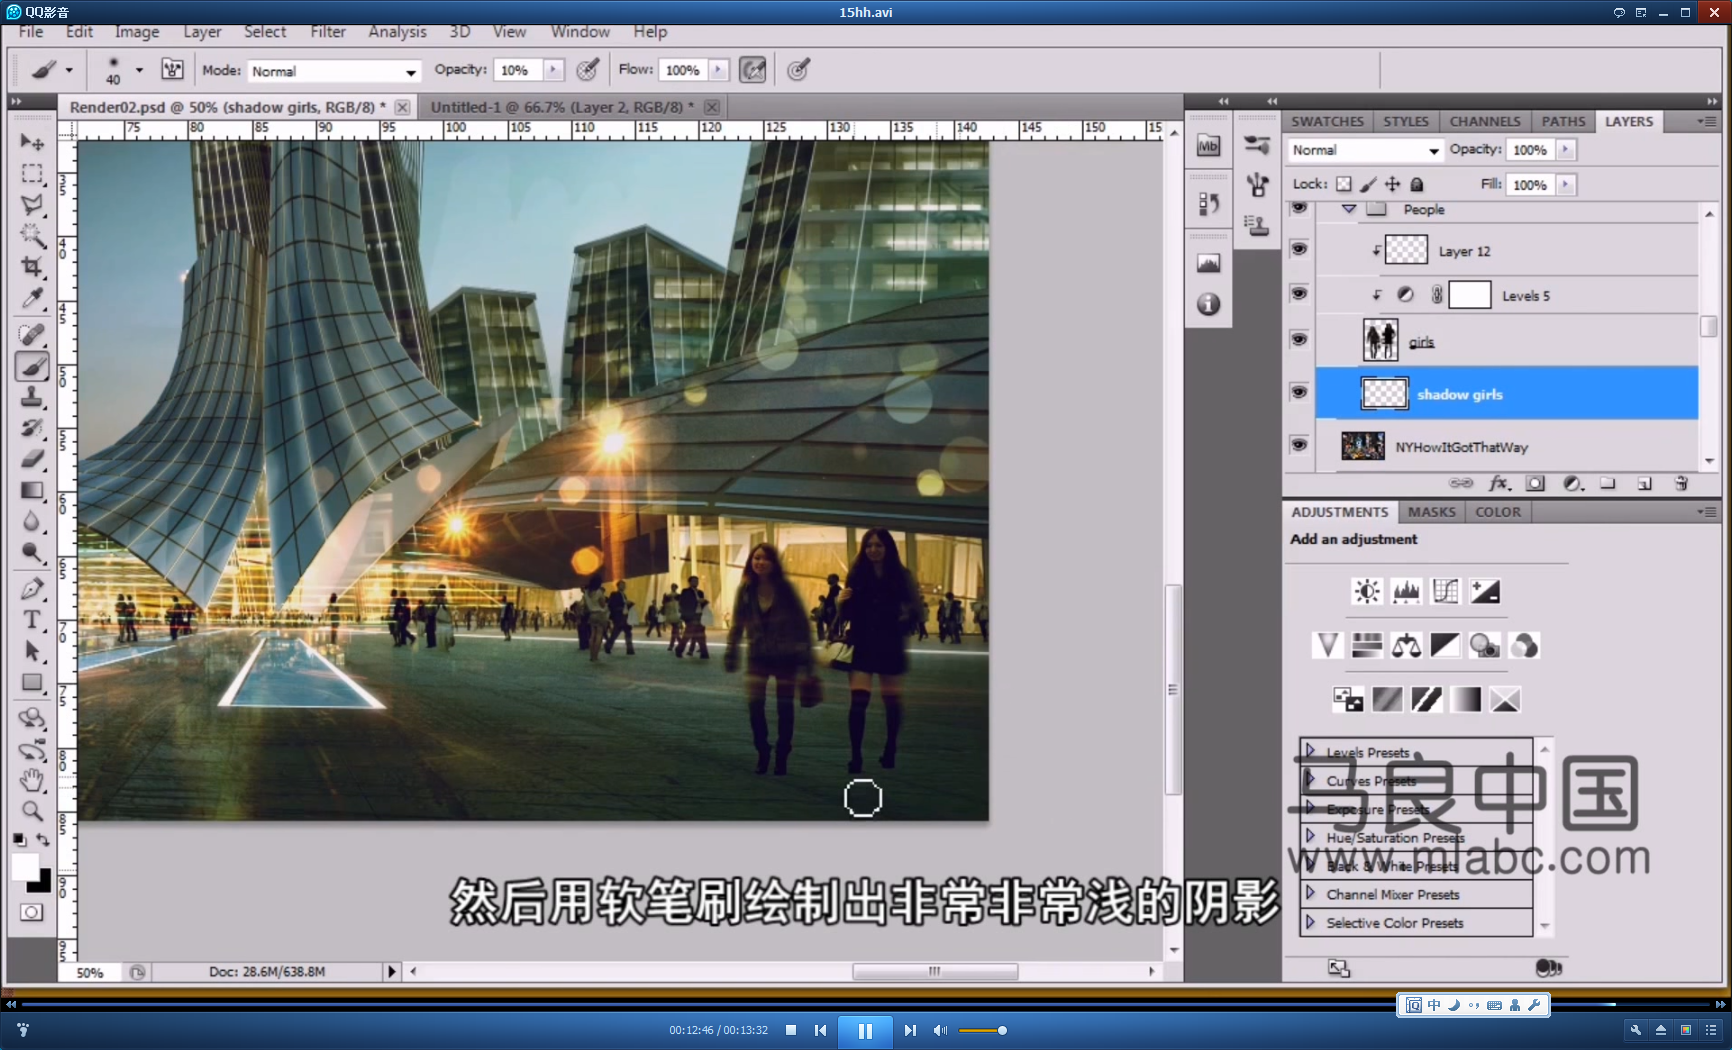
Task: Pause the video playback
Action: coord(865,1030)
